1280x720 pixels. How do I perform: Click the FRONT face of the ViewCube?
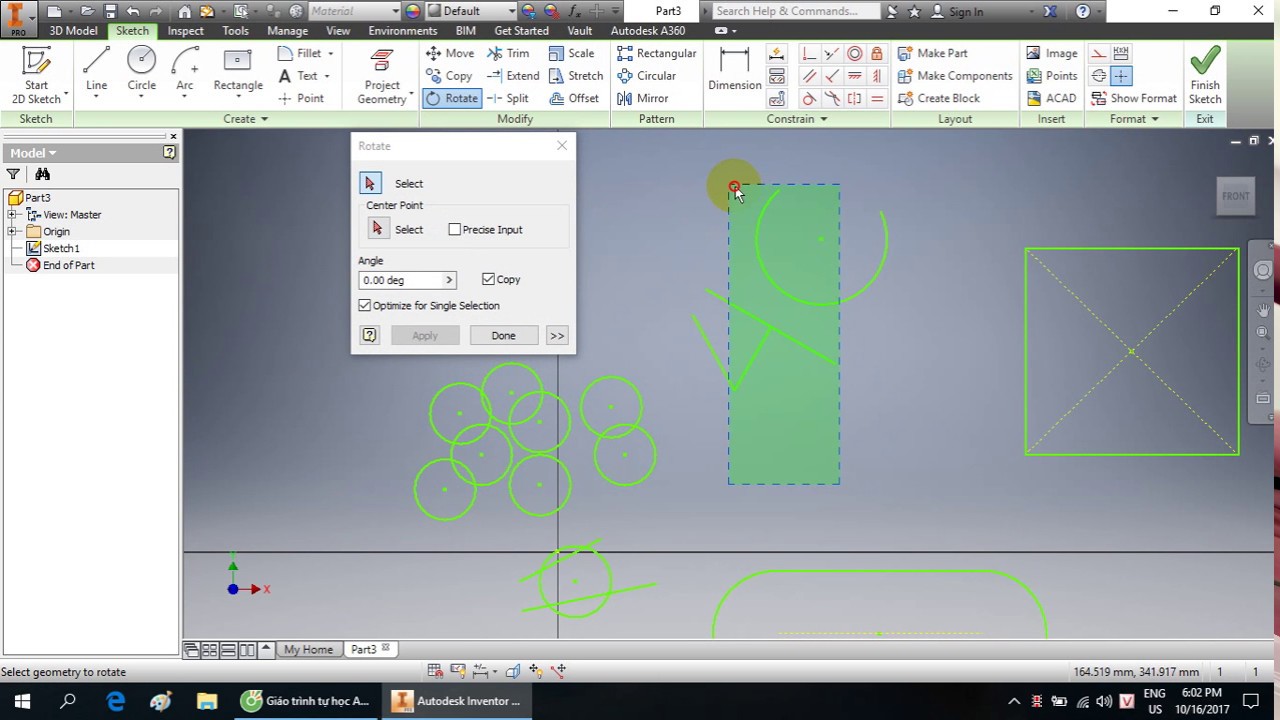pyautogui.click(x=1235, y=196)
